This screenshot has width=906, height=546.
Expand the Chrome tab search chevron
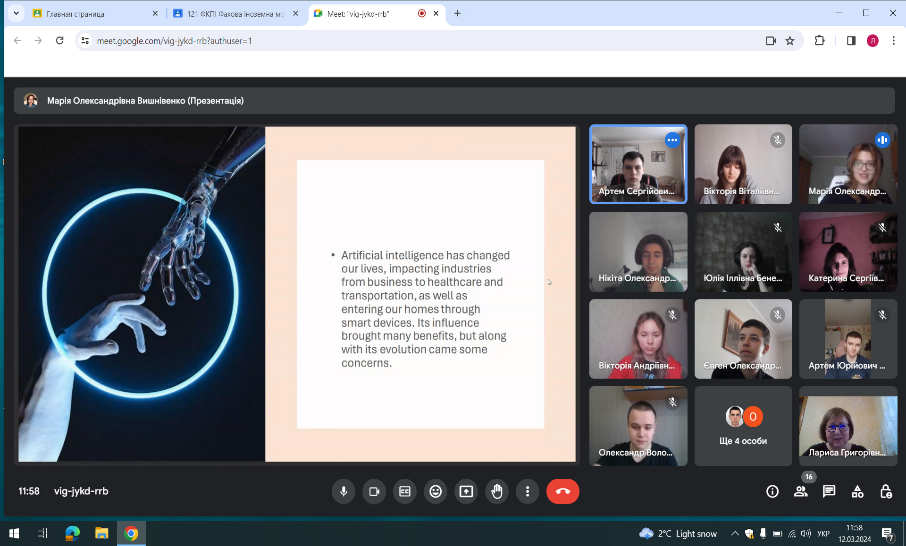16,14
